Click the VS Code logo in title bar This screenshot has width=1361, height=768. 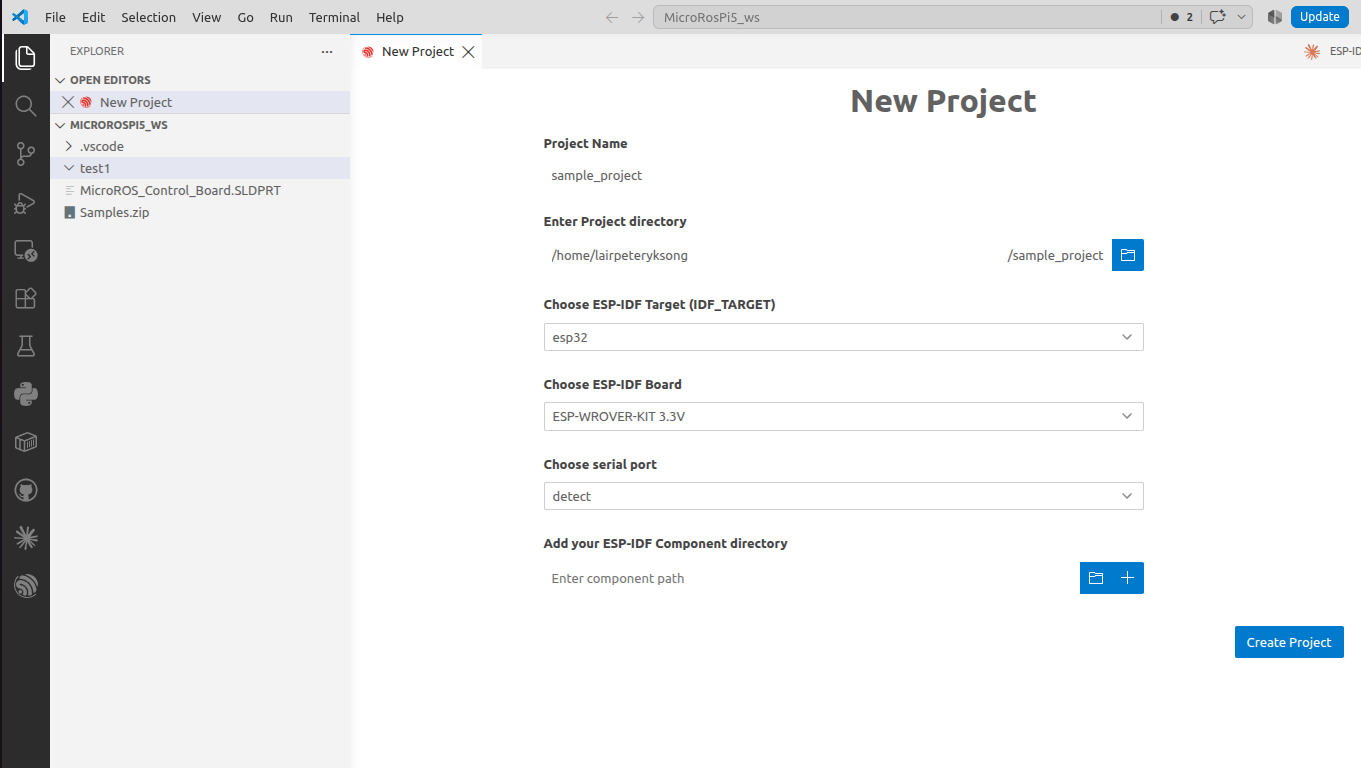[x=20, y=17]
